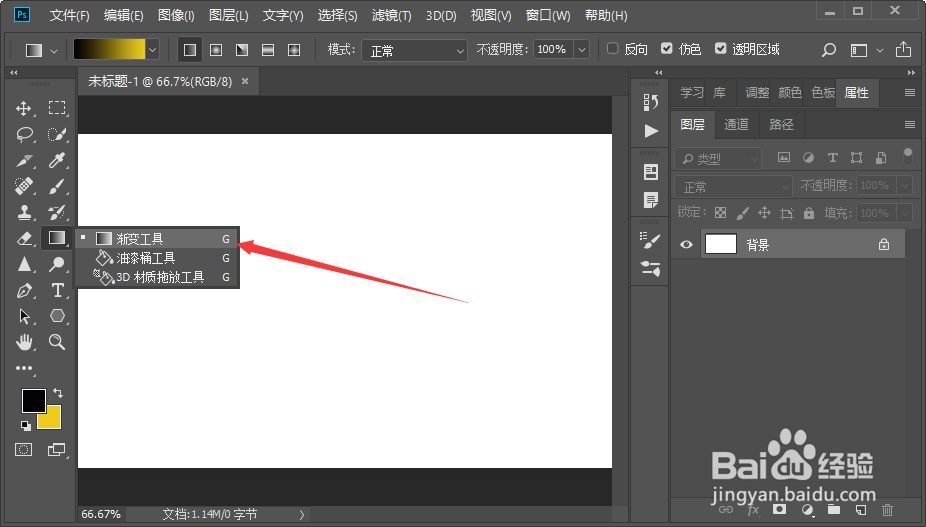Swap foreground and background colors
926x527 pixels.
(58, 392)
